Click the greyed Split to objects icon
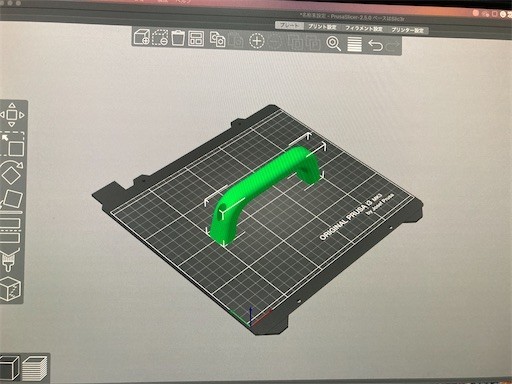512x384 pixels. (296, 43)
